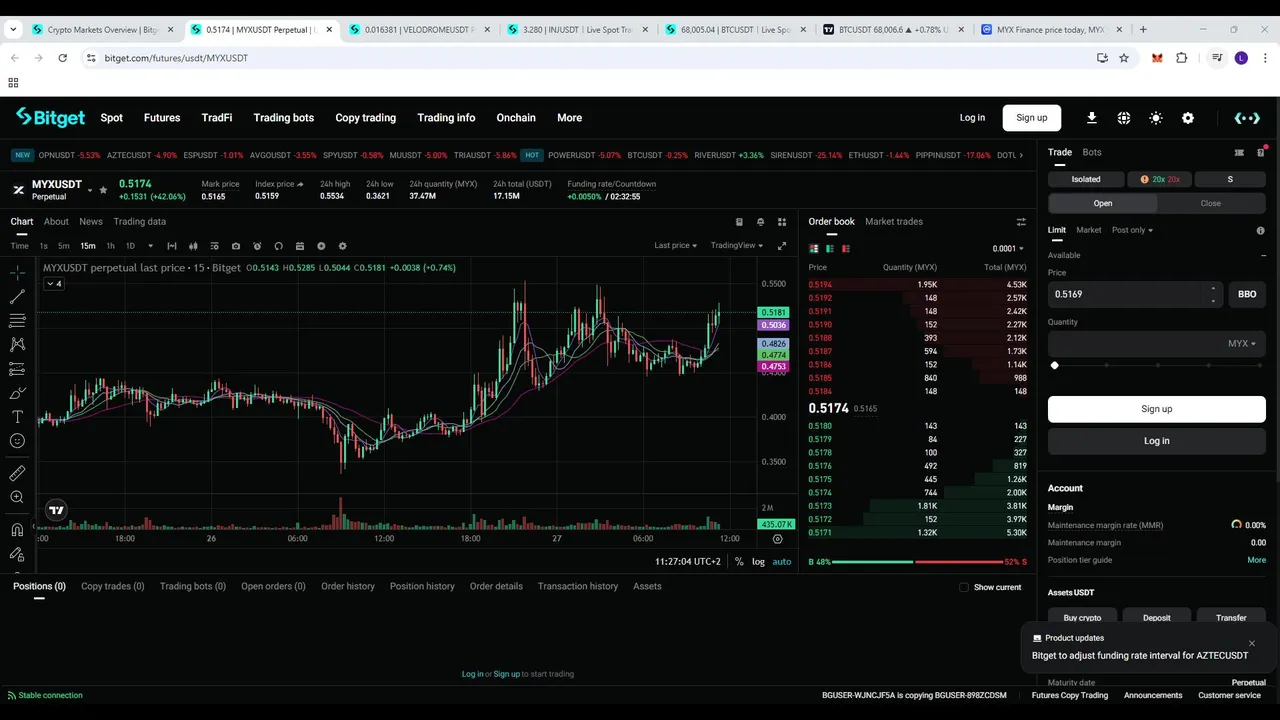Open the chart layout grid icon
The image size is (1280, 720).
click(782, 222)
